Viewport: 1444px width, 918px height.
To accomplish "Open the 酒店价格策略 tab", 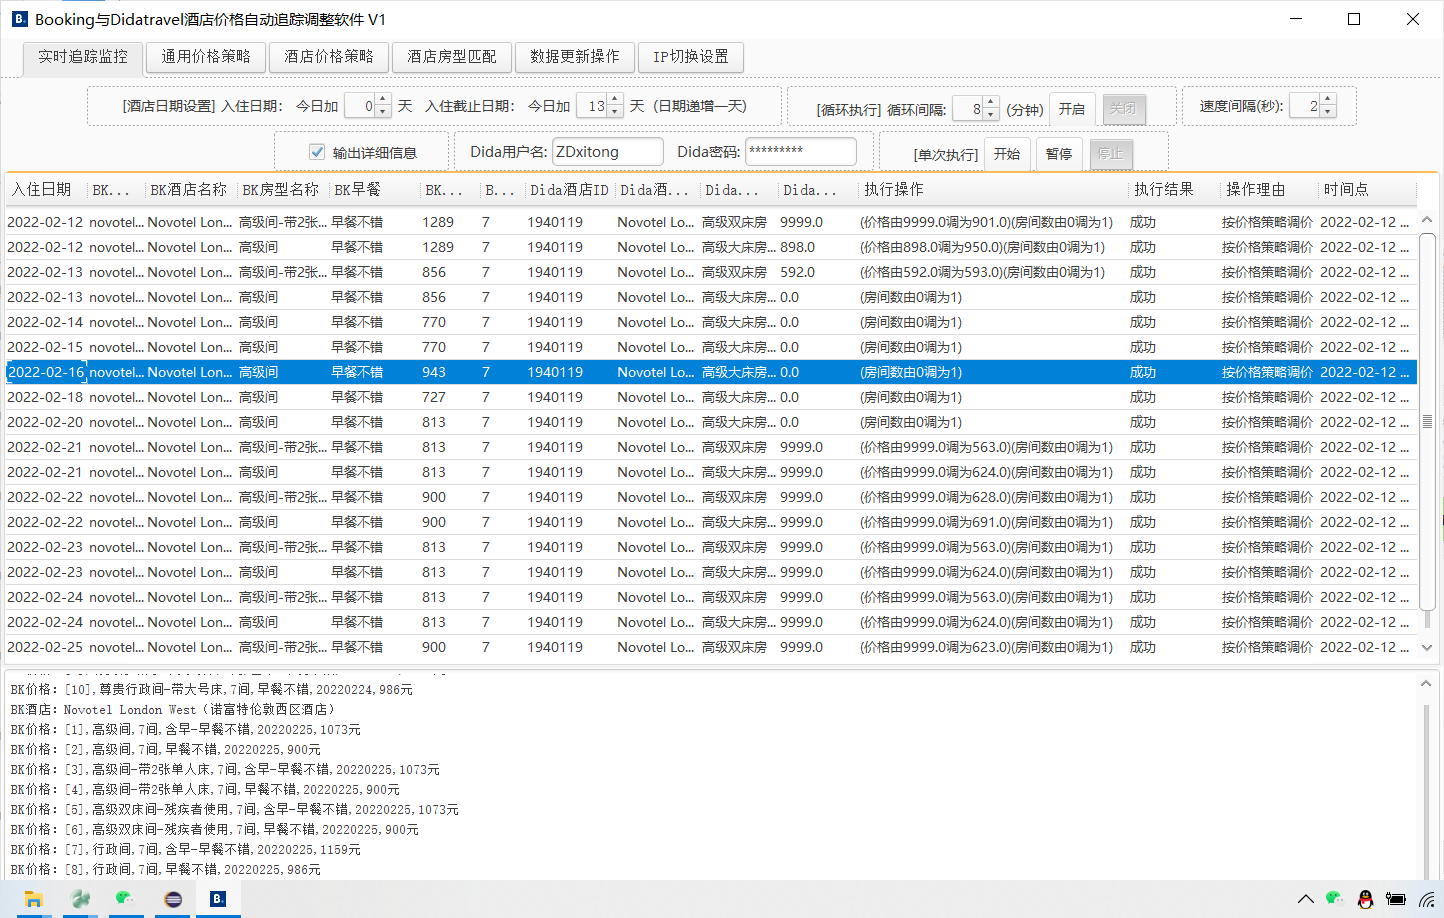I will coord(329,57).
